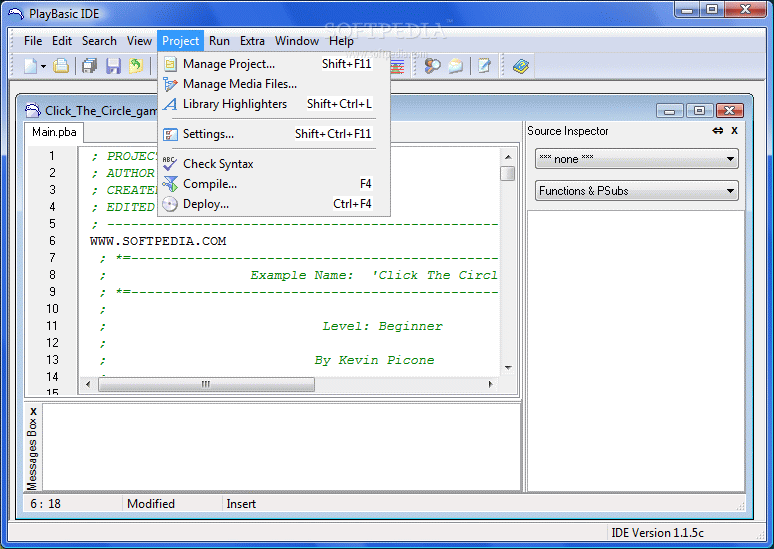The height and width of the screenshot is (549, 774).
Task: Open the New file dropdown arrow
Action: (43, 66)
